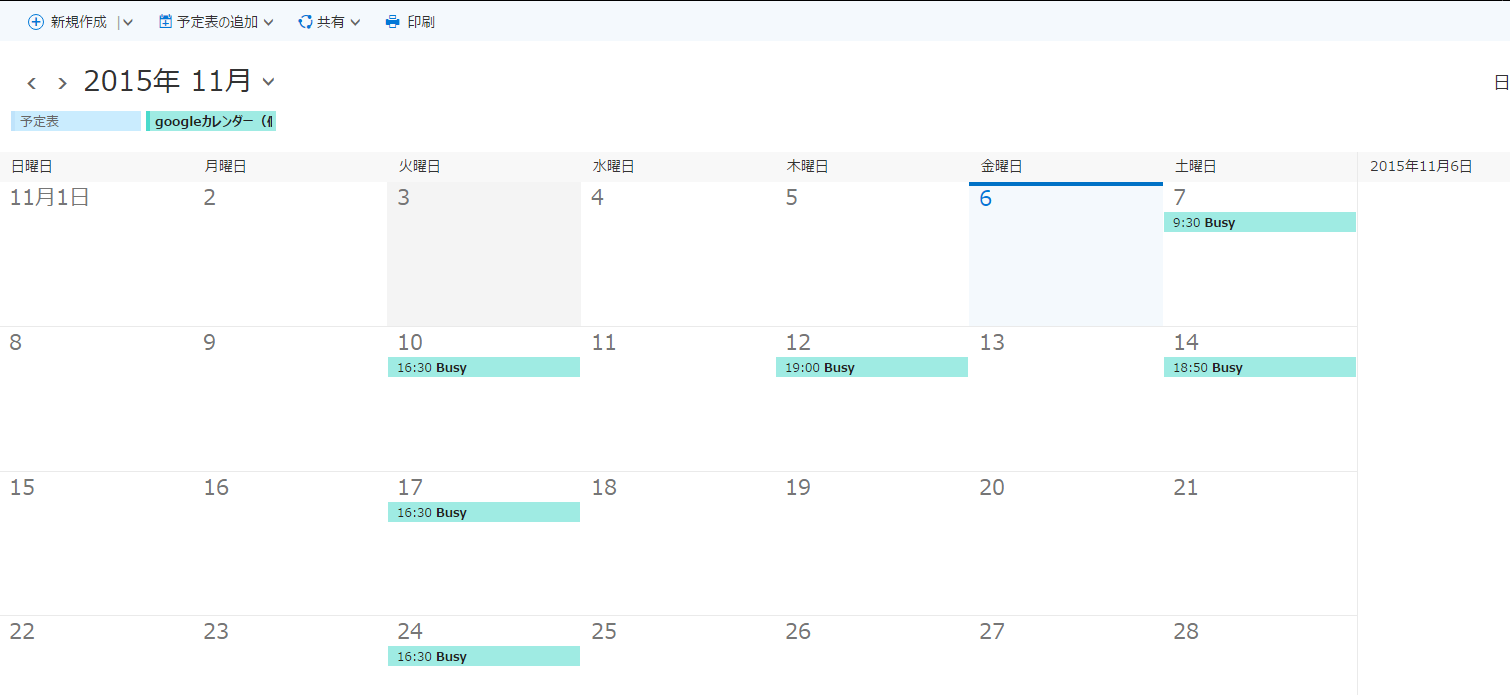
Task: Go to the next month
Action: coord(62,83)
